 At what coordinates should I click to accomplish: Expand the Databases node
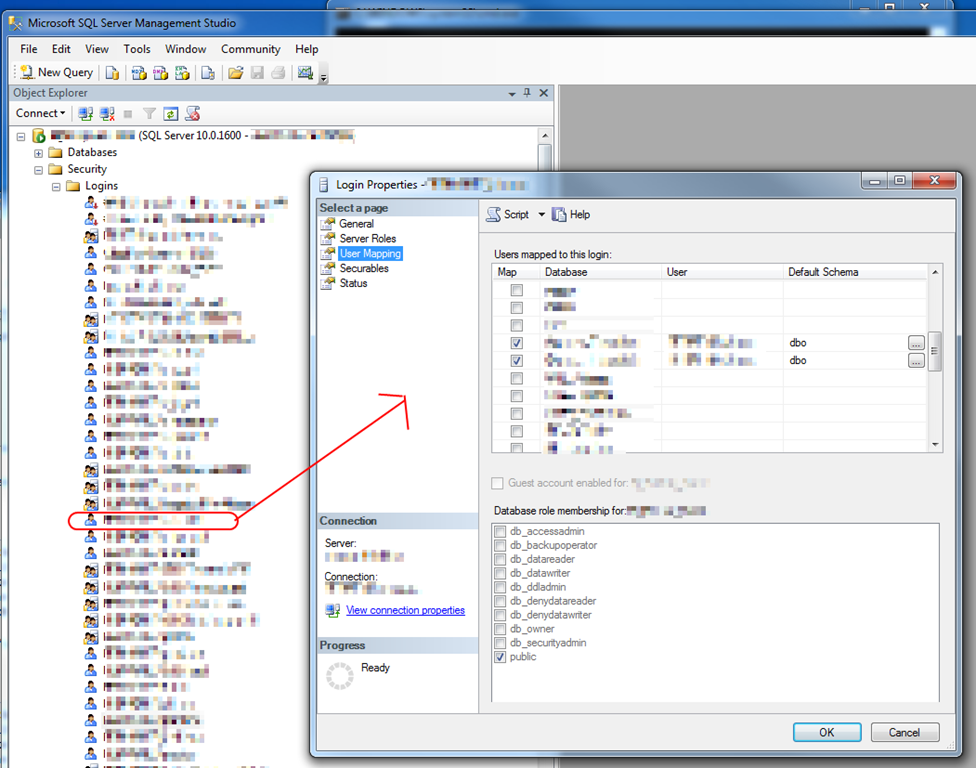pos(39,153)
